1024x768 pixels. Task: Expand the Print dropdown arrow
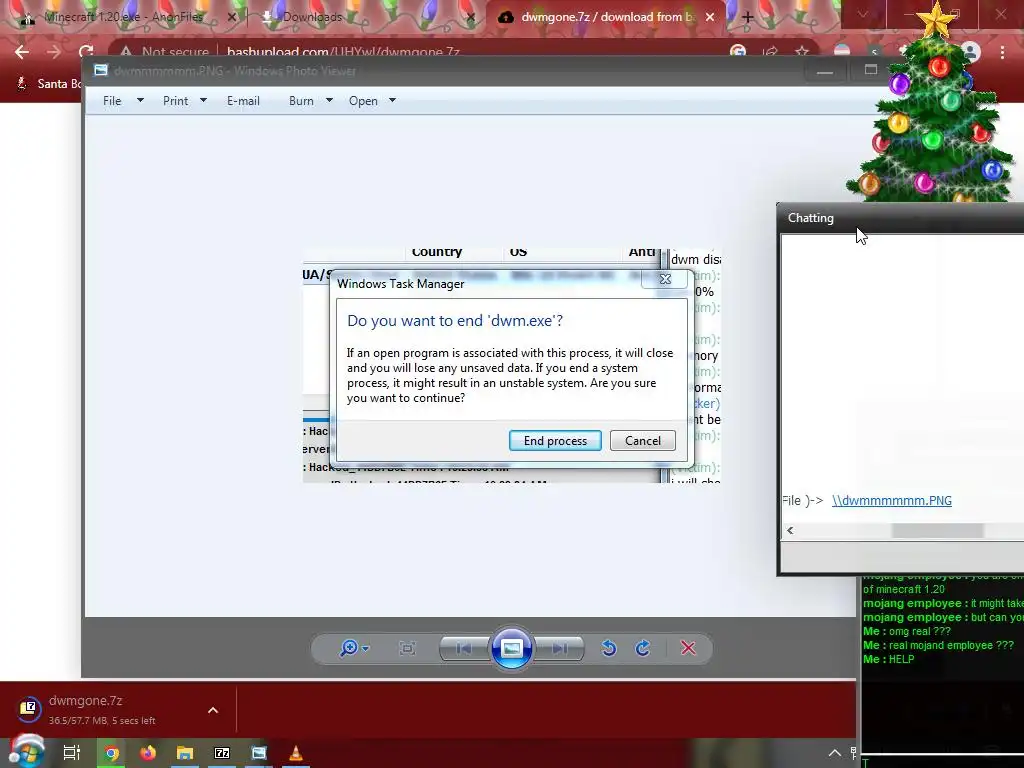203,101
